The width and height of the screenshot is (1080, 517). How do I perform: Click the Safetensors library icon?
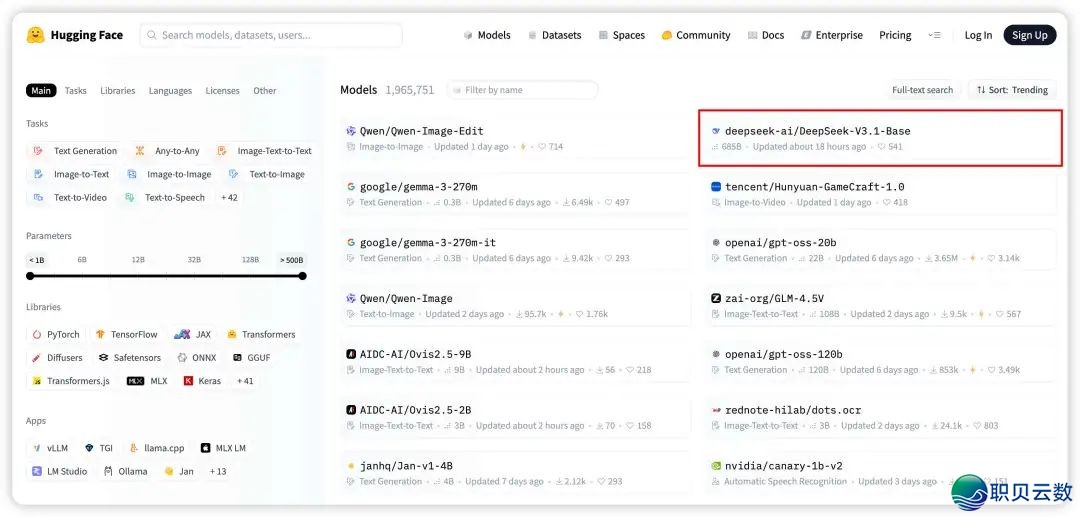point(103,358)
